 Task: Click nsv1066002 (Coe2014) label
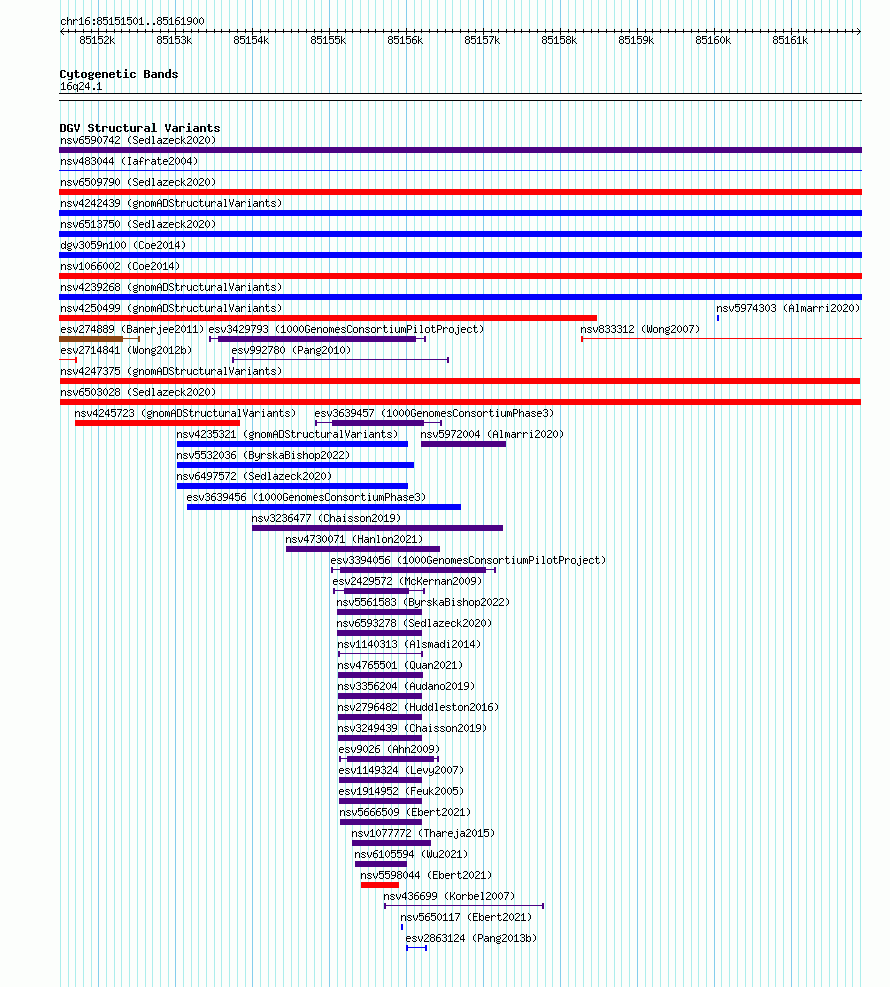(x=120, y=266)
